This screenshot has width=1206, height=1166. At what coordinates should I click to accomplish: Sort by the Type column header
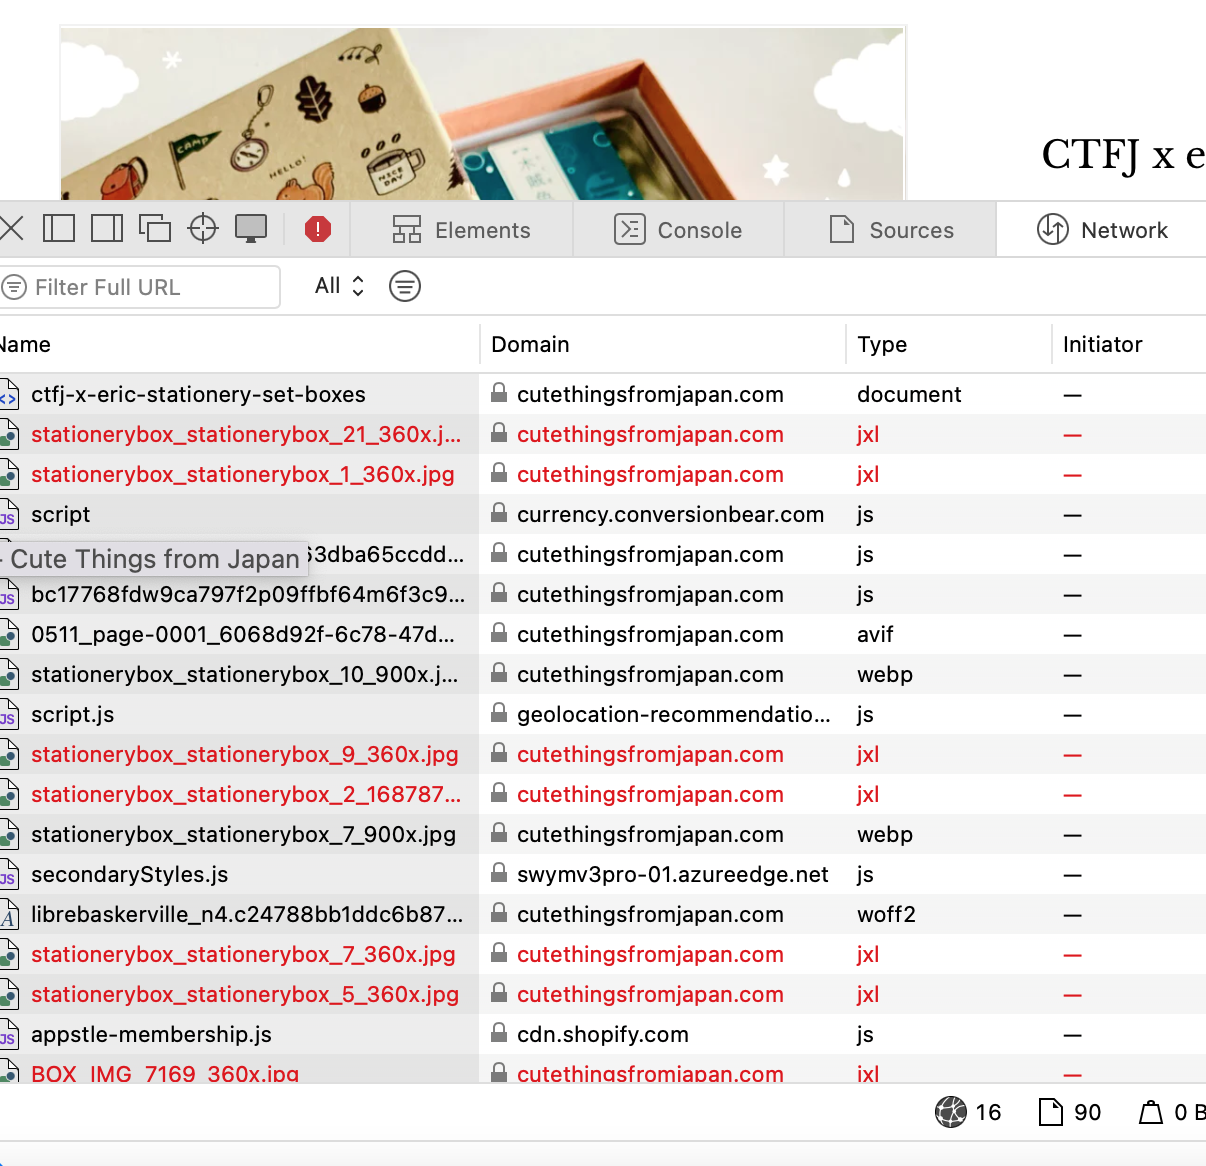pos(882,345)
